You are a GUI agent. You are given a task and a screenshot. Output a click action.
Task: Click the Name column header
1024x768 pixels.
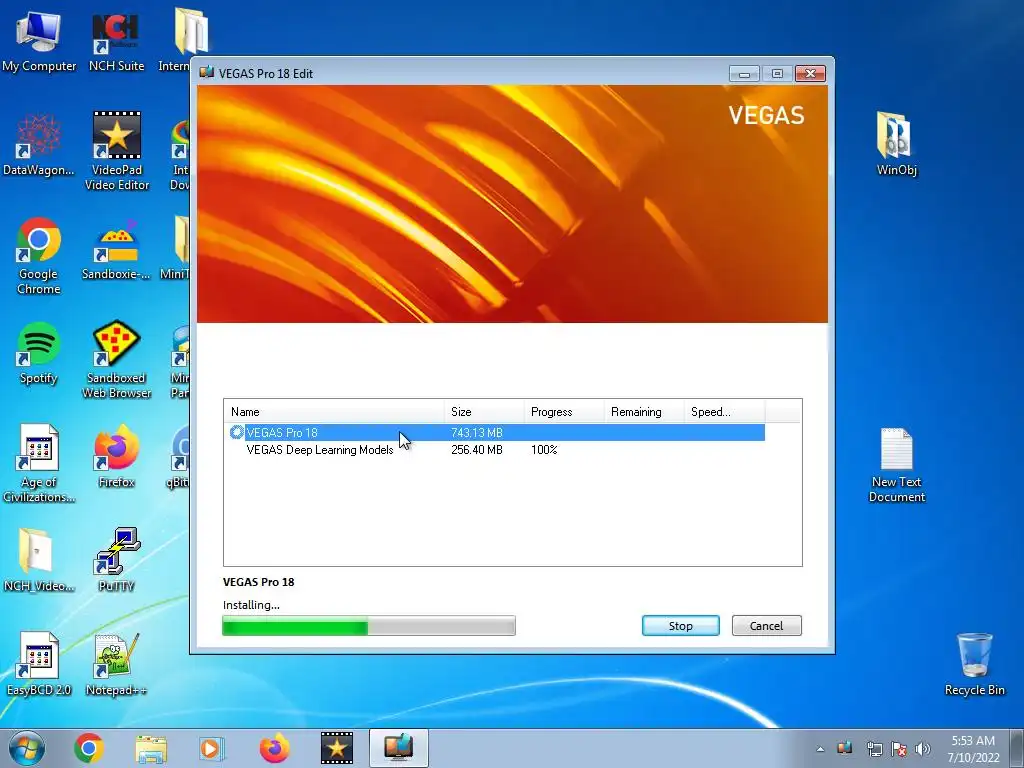tap(334, 412)
